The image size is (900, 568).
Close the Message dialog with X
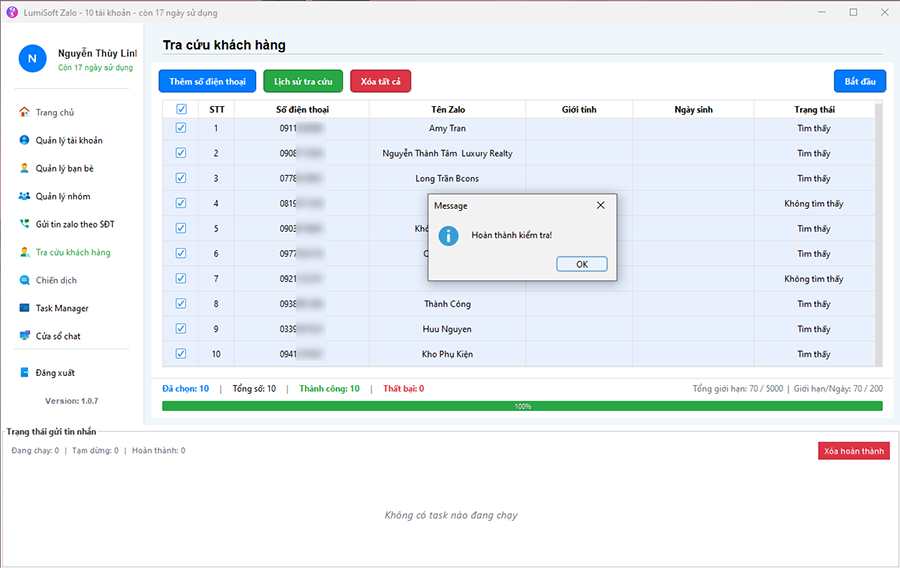click(x=600, y=205)
